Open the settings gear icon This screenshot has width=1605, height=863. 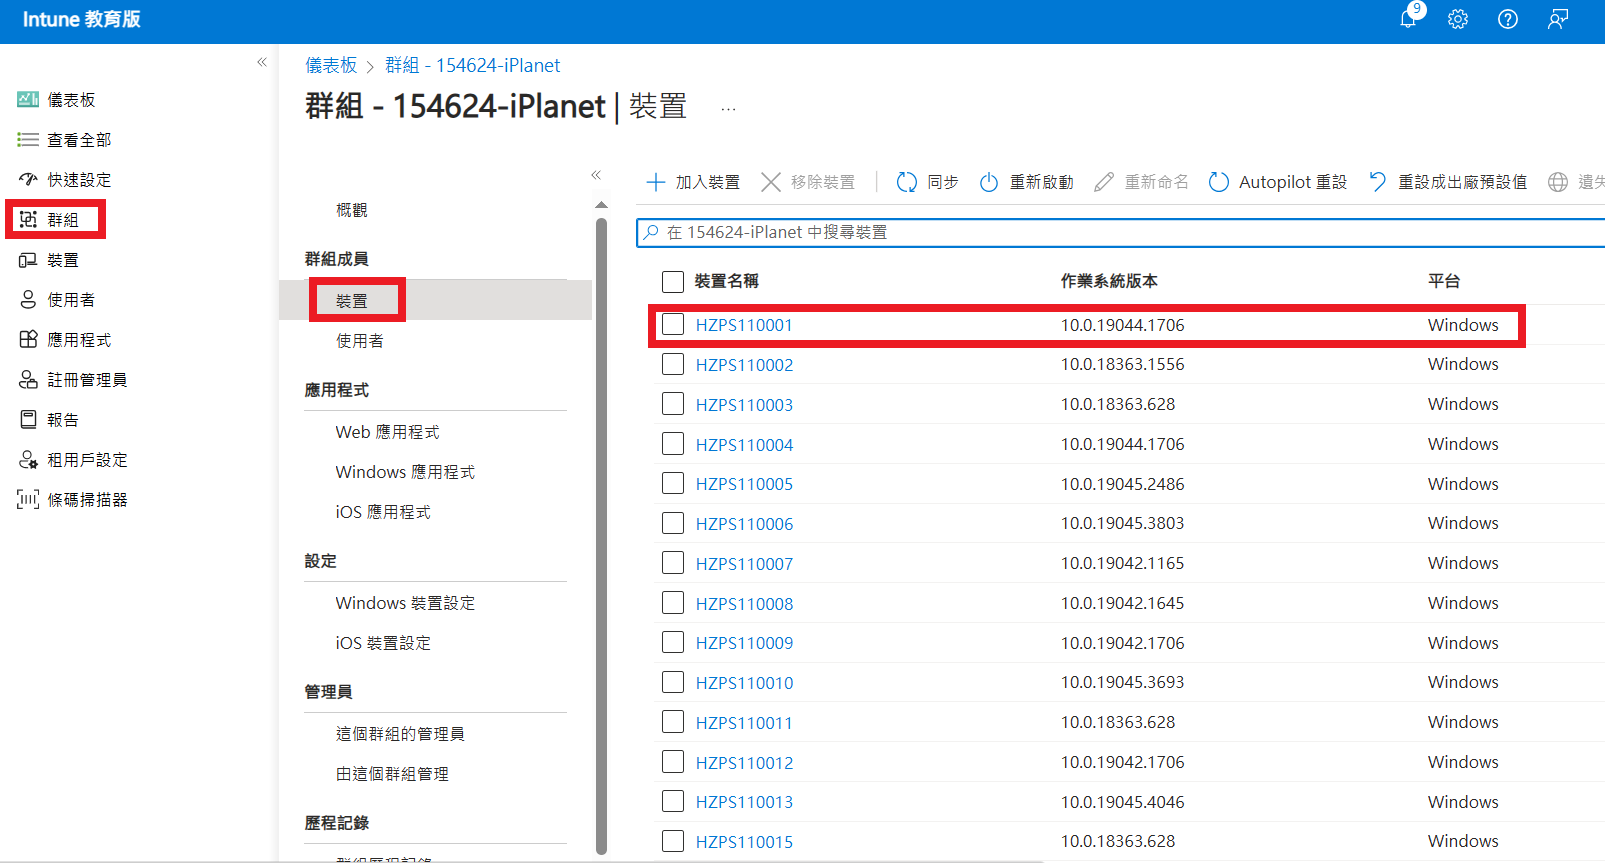1458,19
